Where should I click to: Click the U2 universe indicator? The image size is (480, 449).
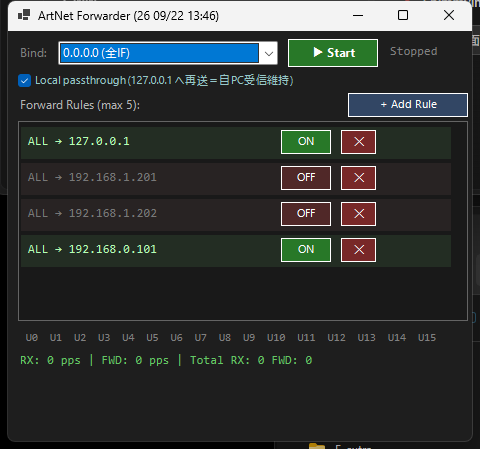(80, 338)
